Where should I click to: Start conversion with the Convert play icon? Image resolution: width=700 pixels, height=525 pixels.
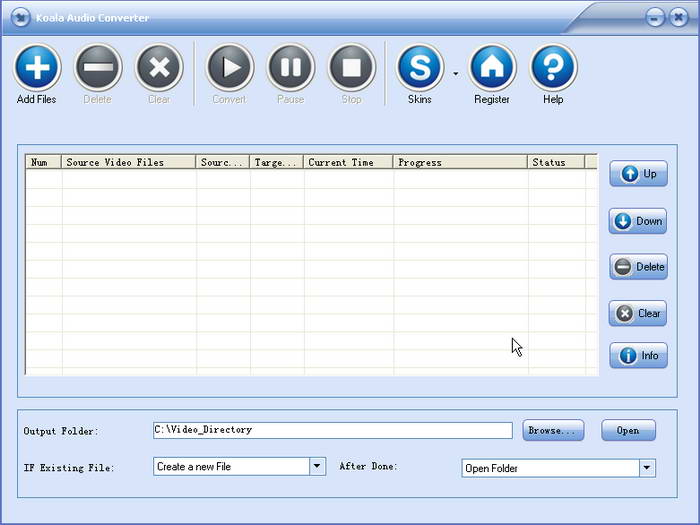(229, 68)
